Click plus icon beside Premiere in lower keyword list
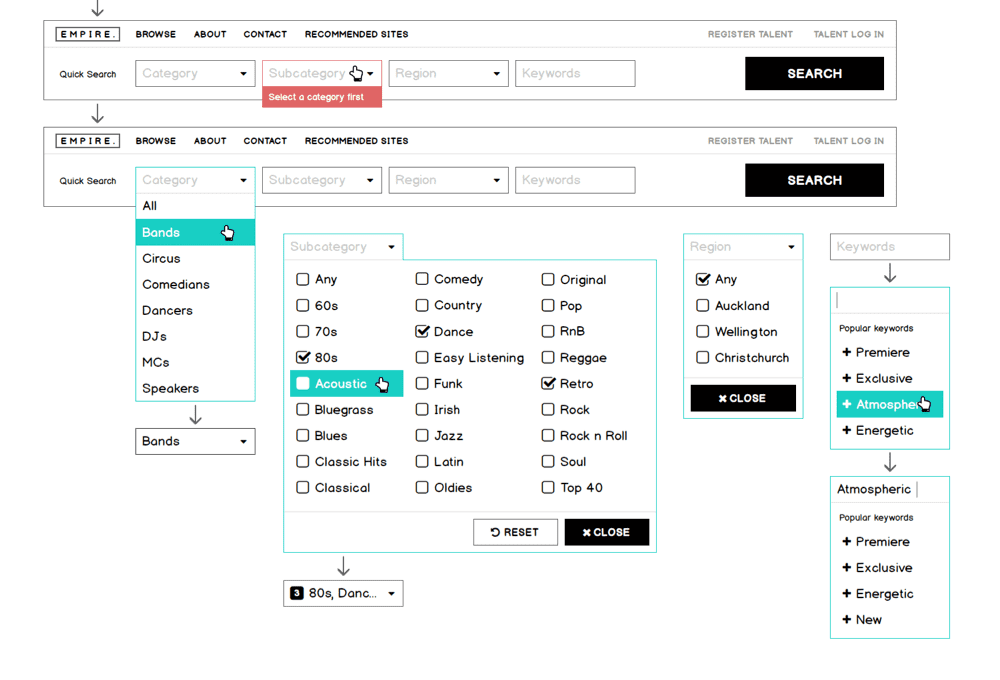 [846, 542]
